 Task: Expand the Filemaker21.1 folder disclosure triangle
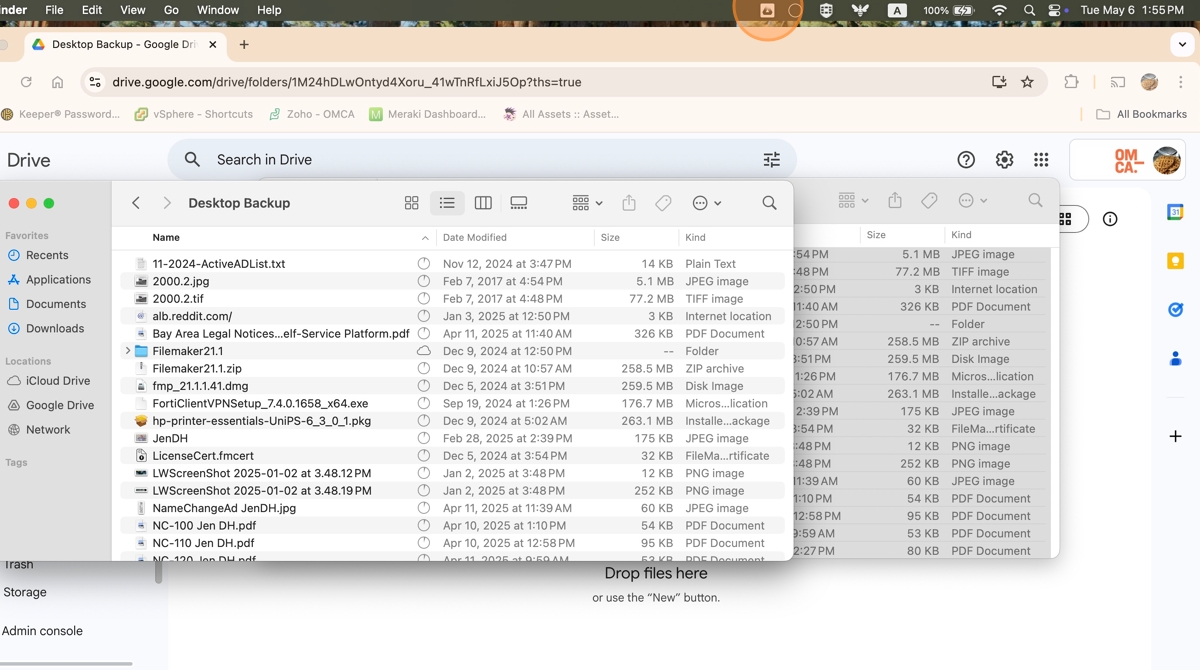click(x=127, y=351)
